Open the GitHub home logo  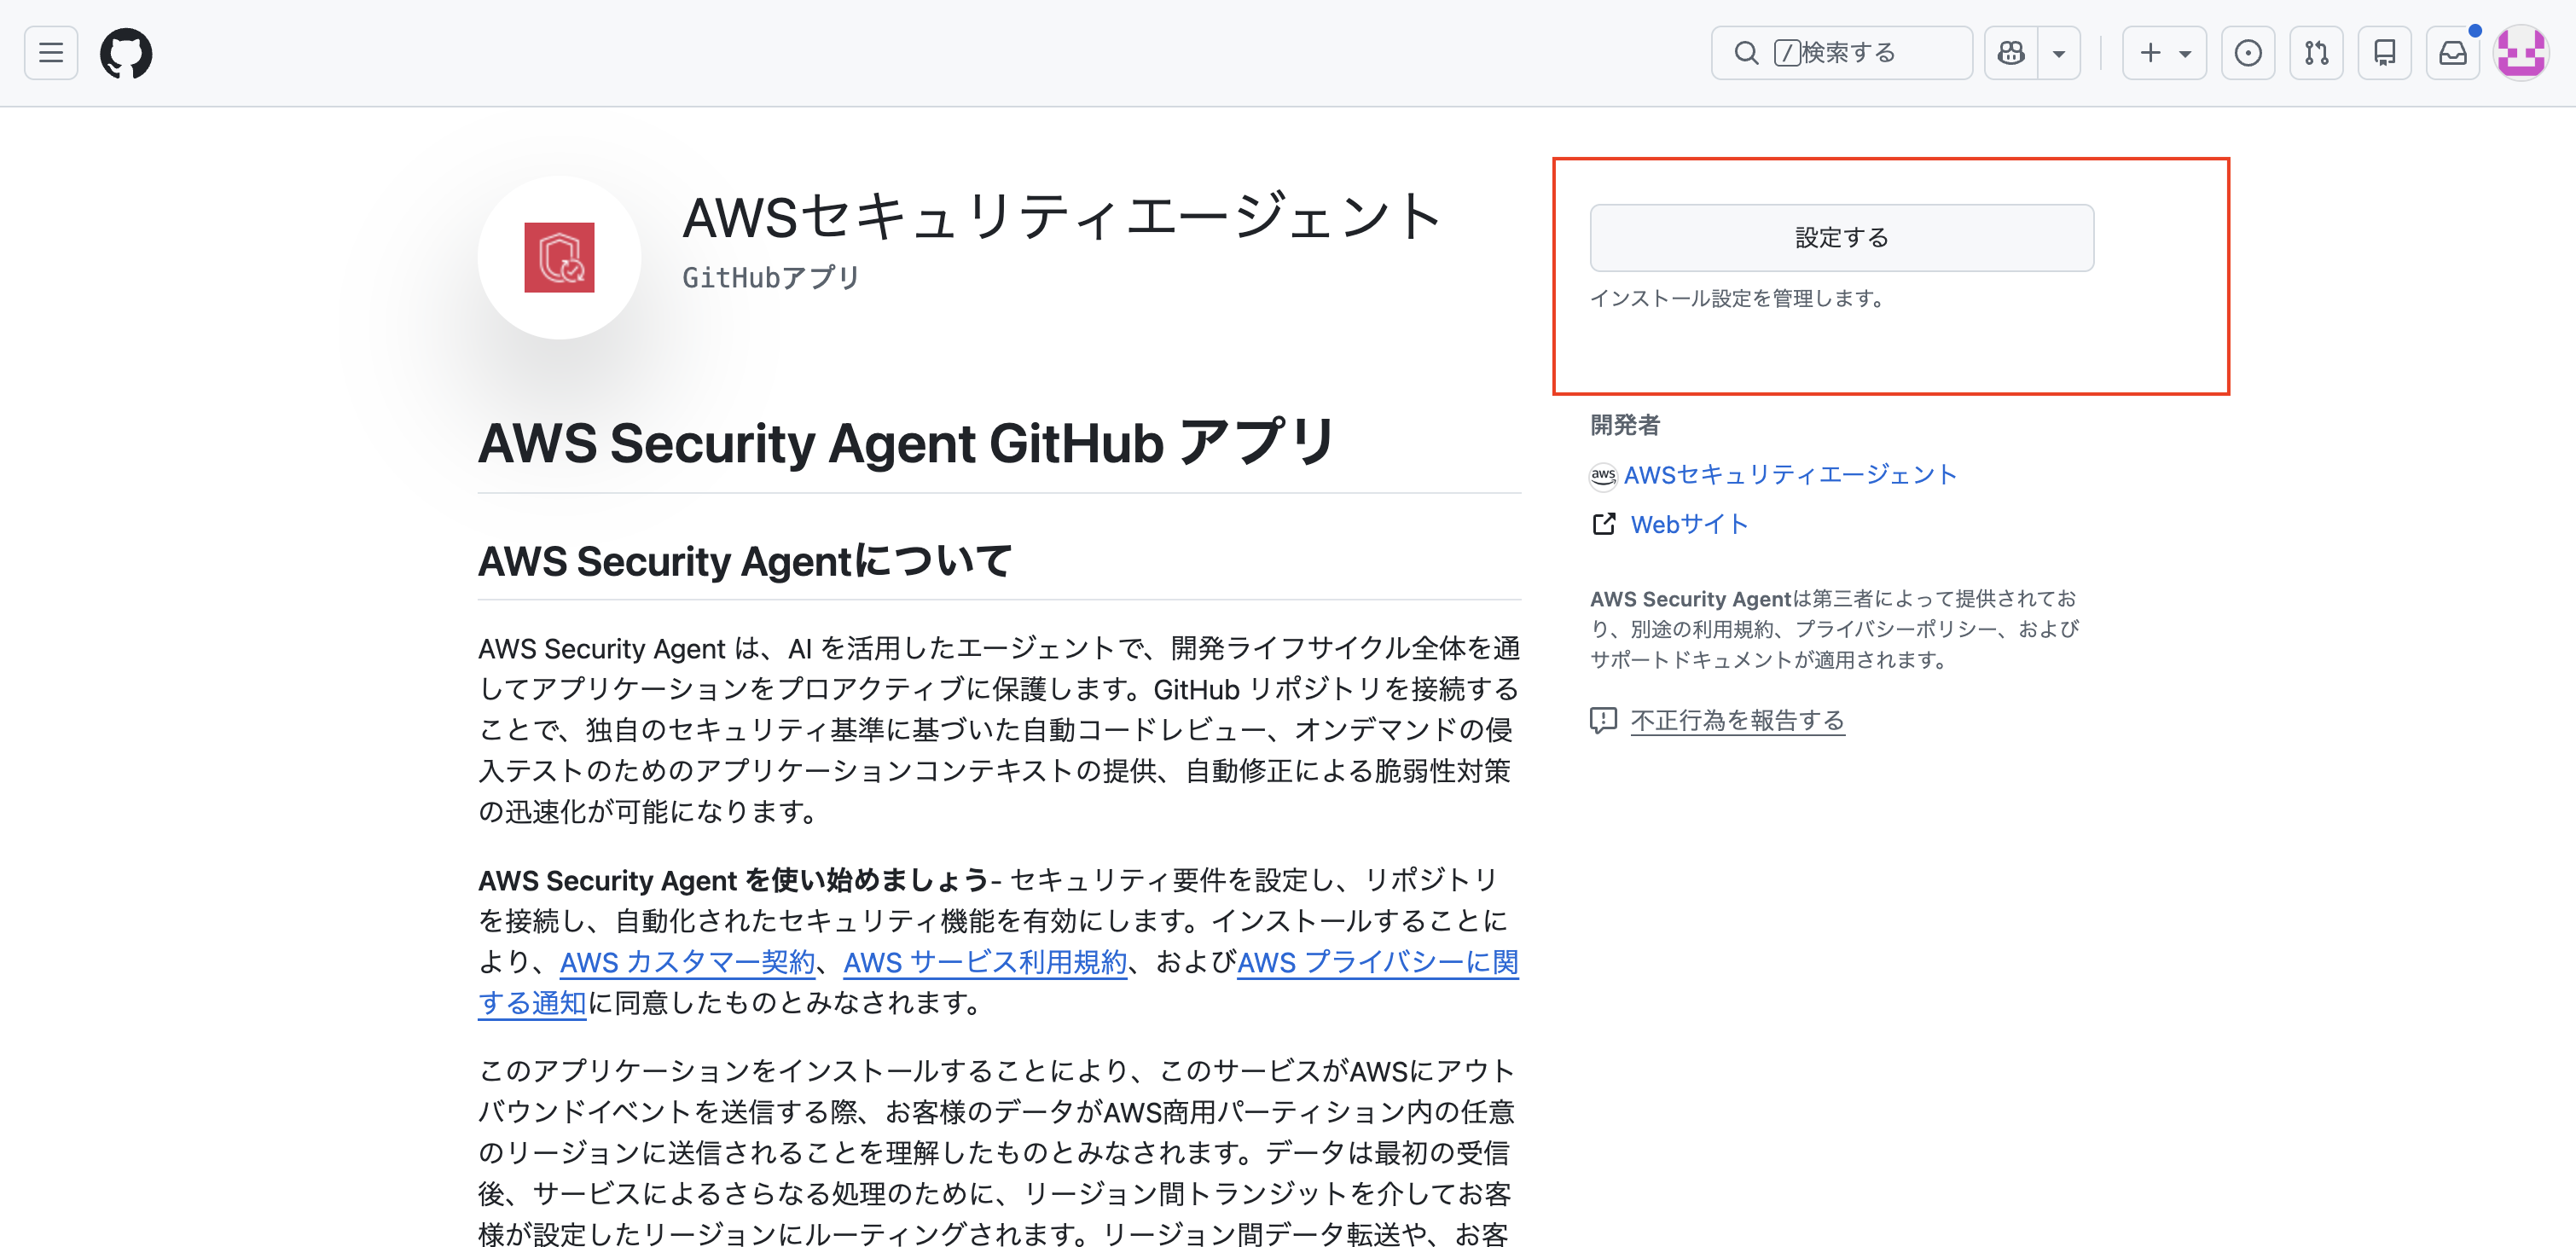(x=126, y=52)
